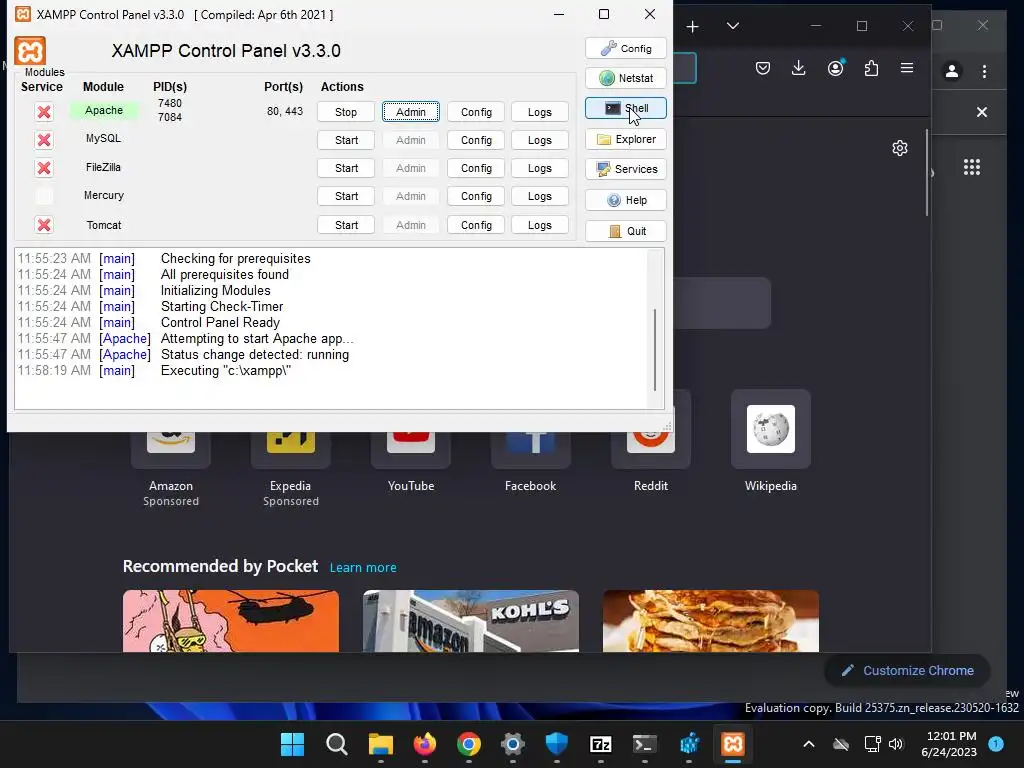The image size is (1024, 768).
Task: Open File Explorer from taskbar
Action: (381, 744)
